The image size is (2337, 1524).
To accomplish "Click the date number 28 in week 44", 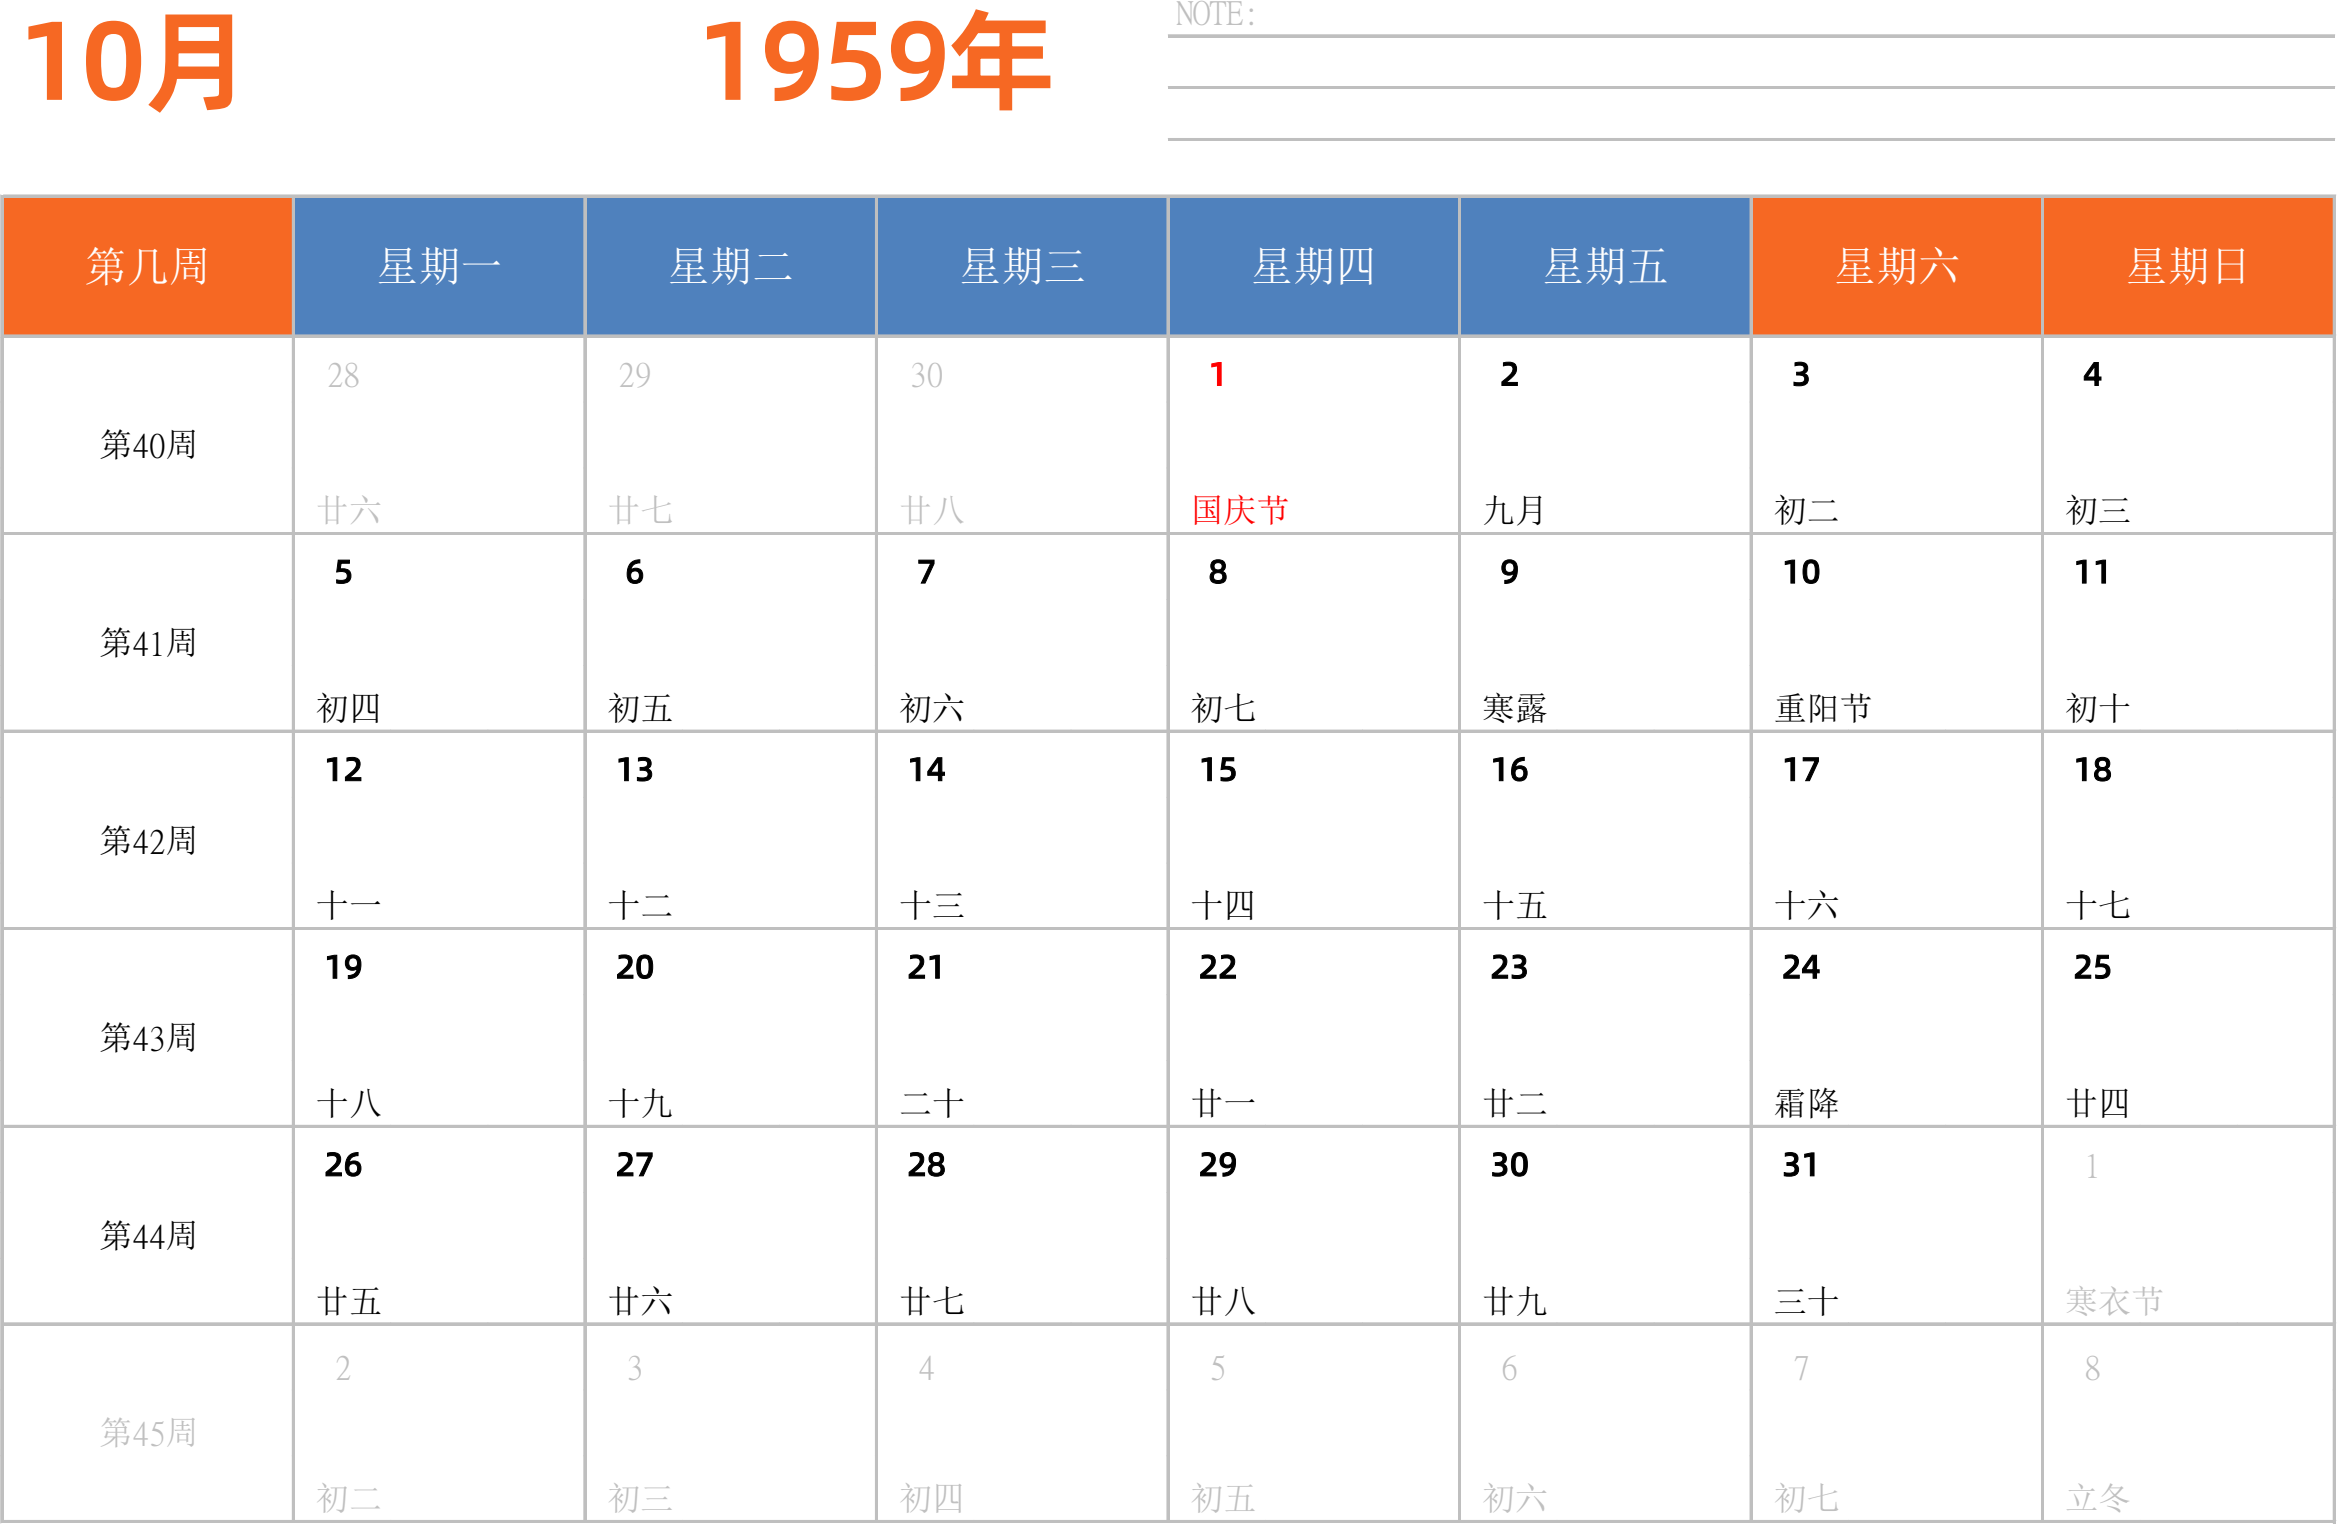I will pos(926,1165).
